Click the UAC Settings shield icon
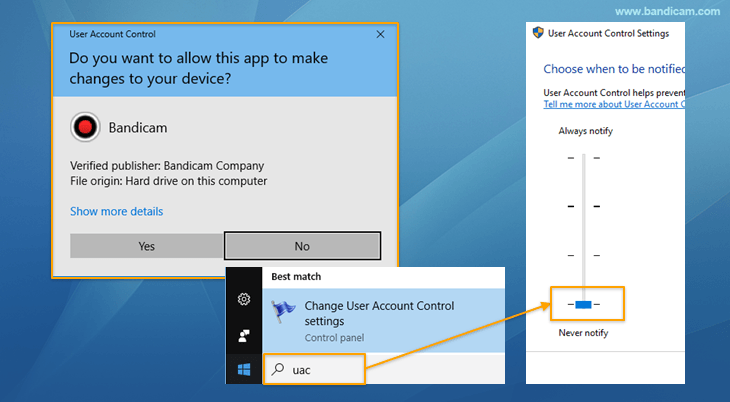 point(538,33)
